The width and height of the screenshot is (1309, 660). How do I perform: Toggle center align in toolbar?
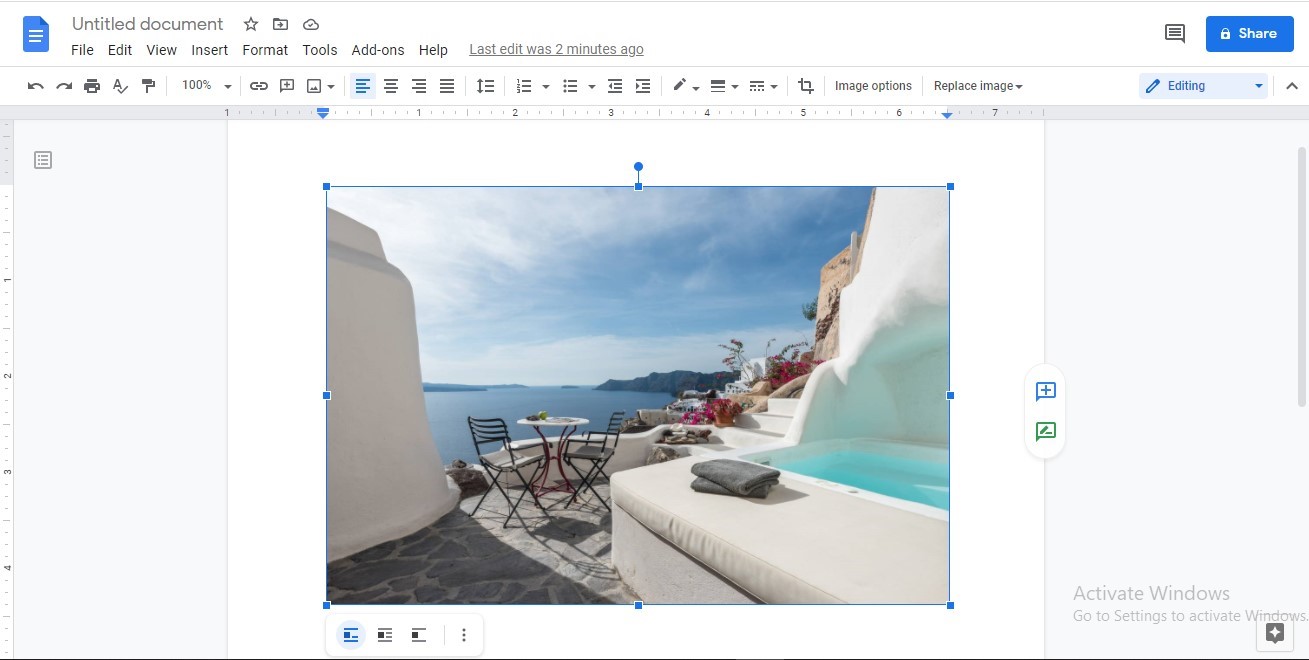(391, 86)
